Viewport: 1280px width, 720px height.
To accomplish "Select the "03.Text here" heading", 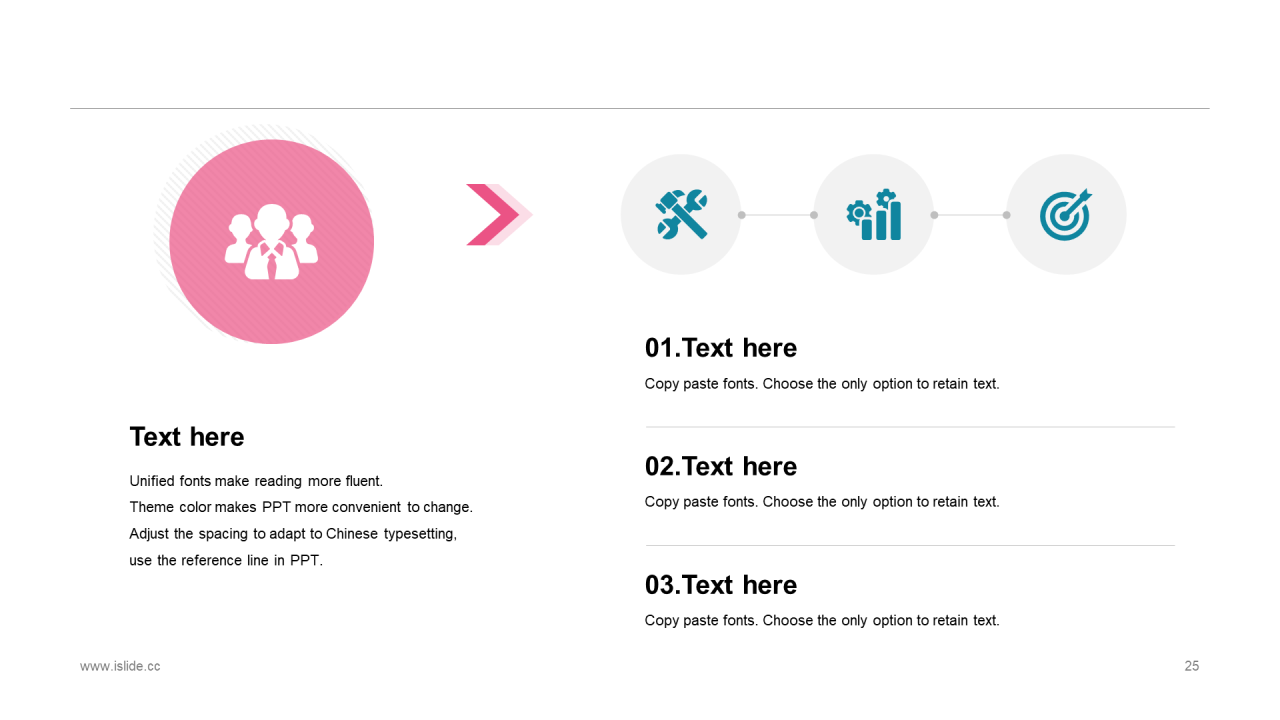I will pyautogui.click(x=721, y=585).
